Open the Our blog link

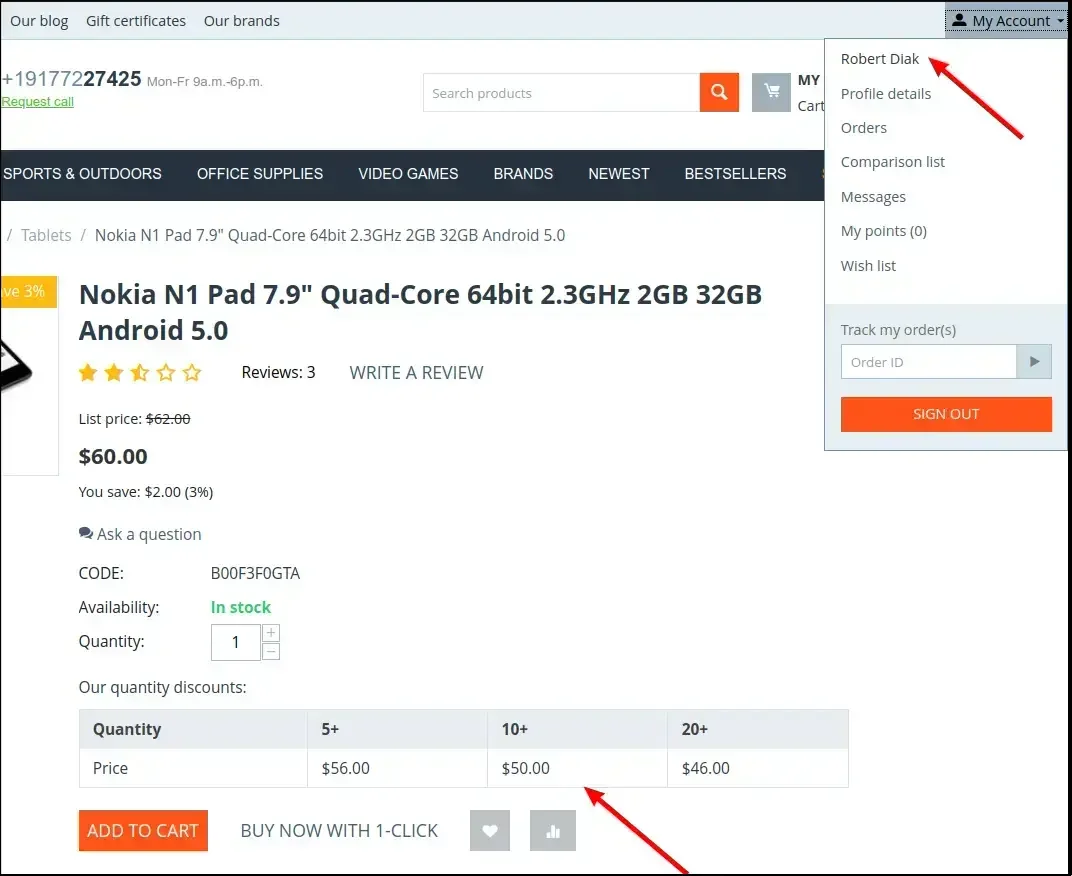(x=39, y=21)
